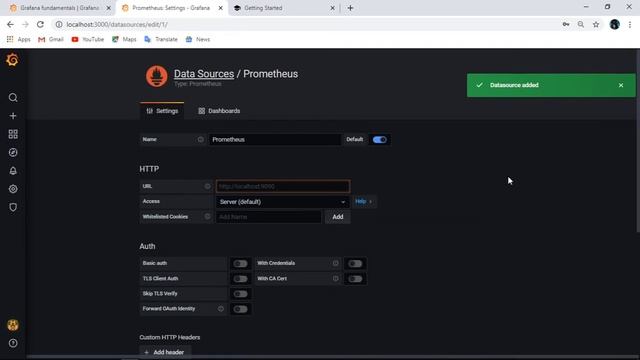Viewport: 640px width, 360px height.
Task: Open search in Grafana sidebar
Action: pos(13,98)
